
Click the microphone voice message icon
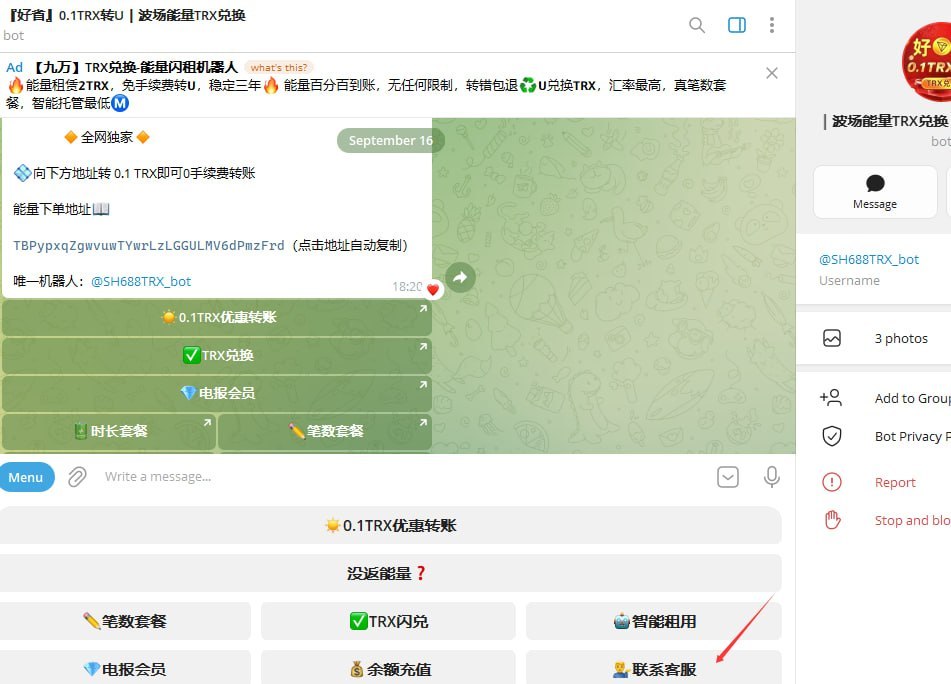pyautogui.click(x=771, y=477)
